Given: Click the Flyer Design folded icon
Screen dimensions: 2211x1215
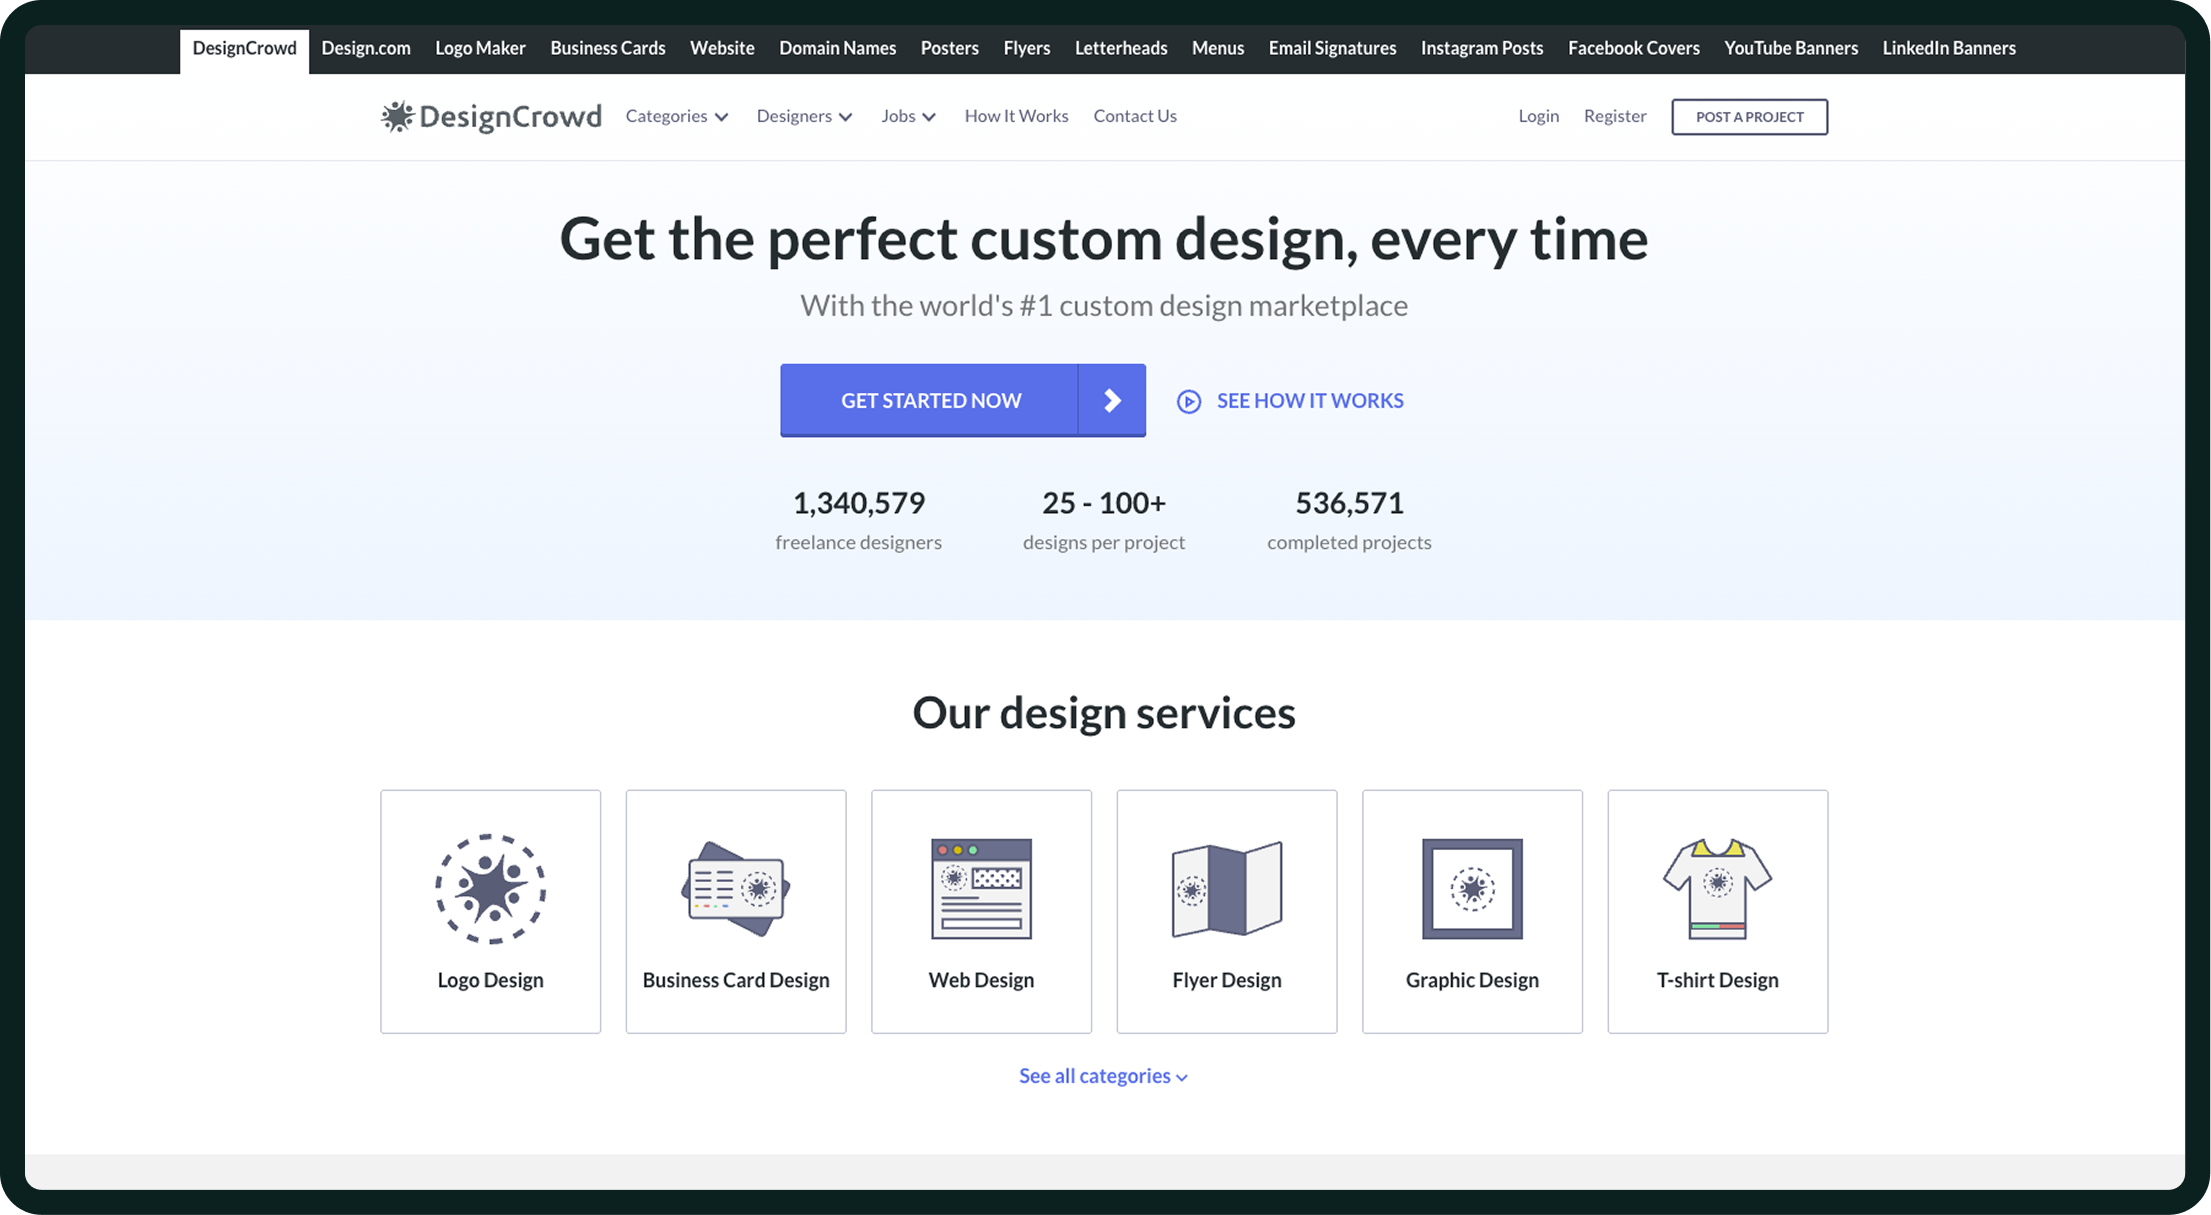Looking at the screenshot, I should [1227, 888].
